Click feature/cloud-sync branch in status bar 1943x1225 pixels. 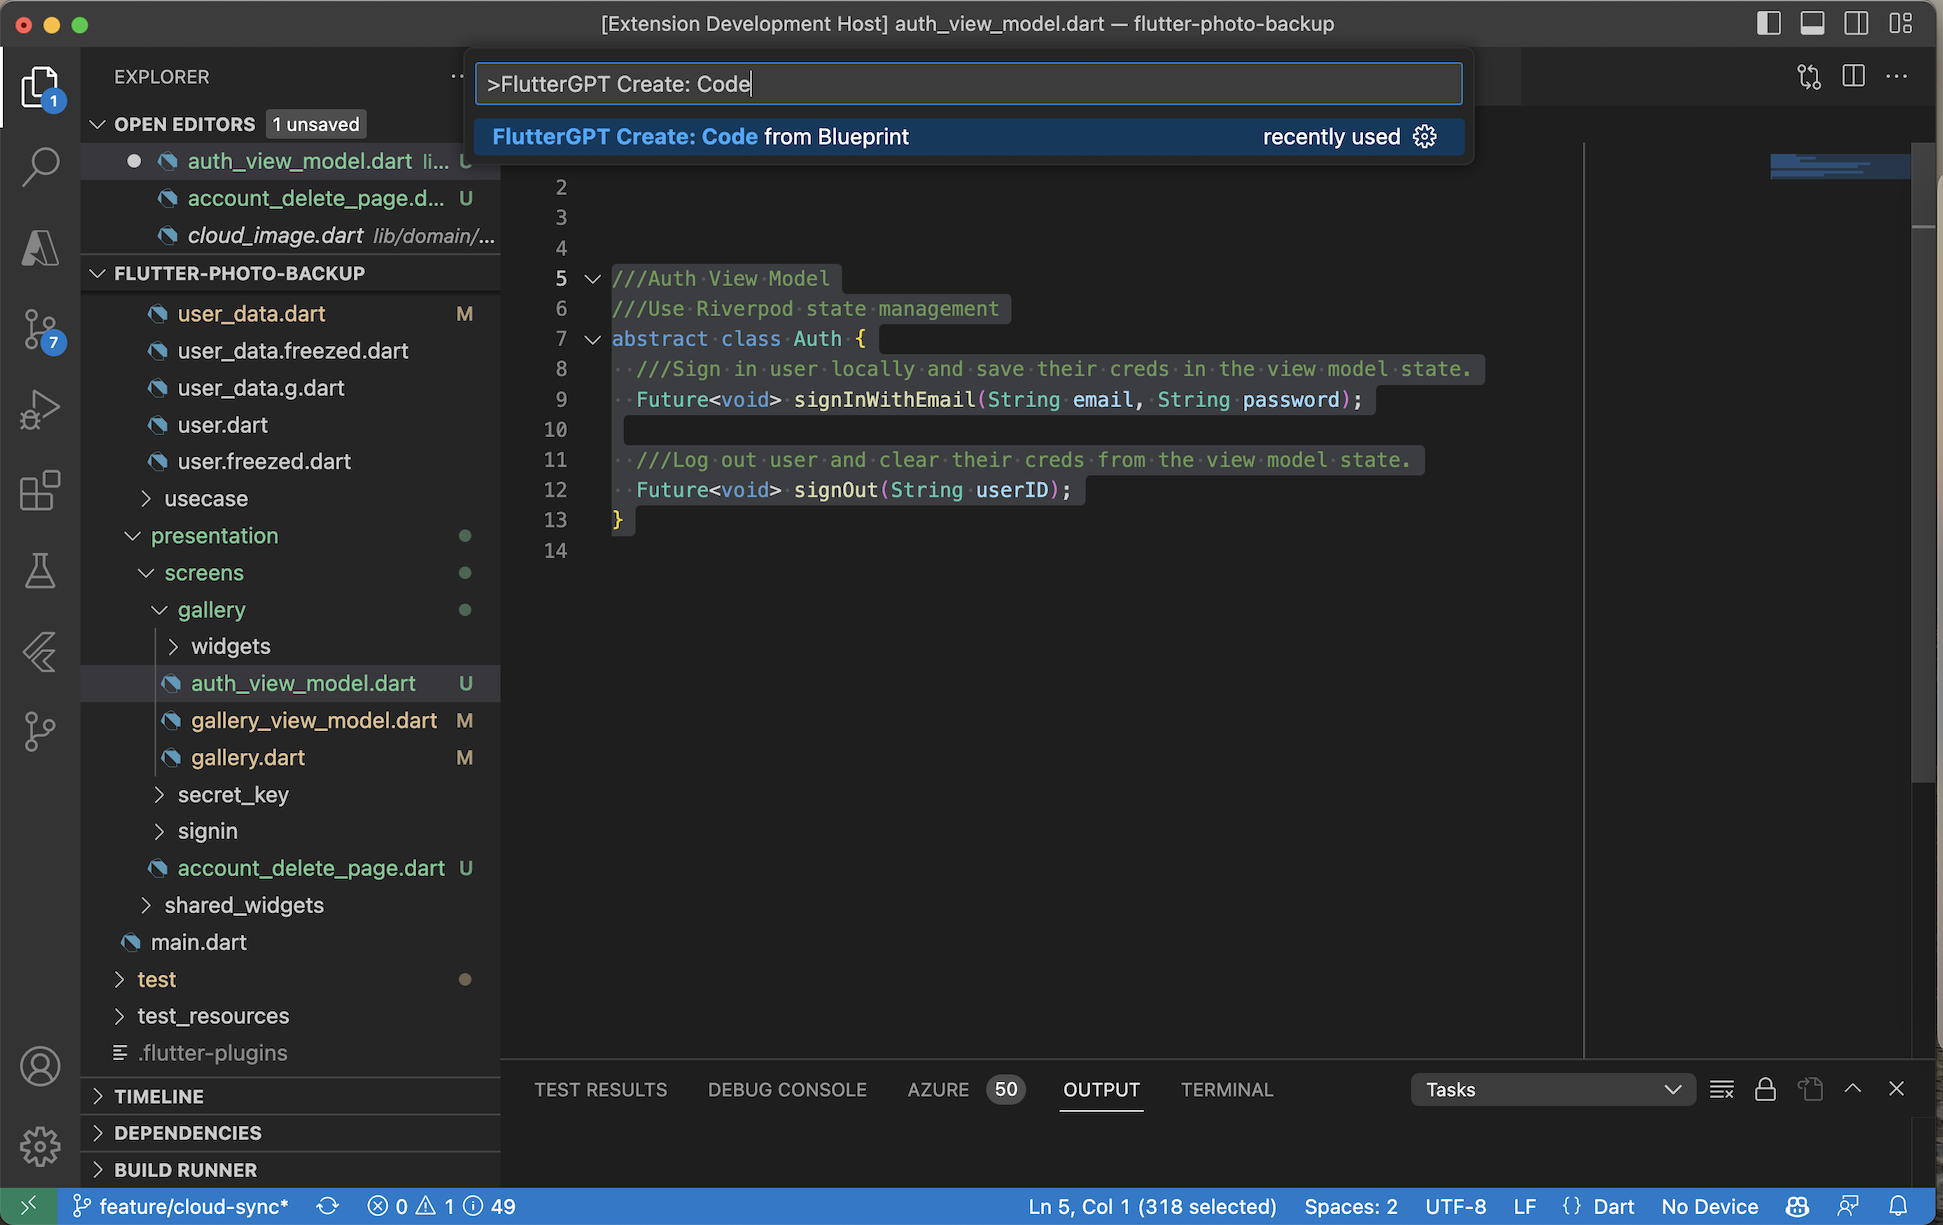182,1206
